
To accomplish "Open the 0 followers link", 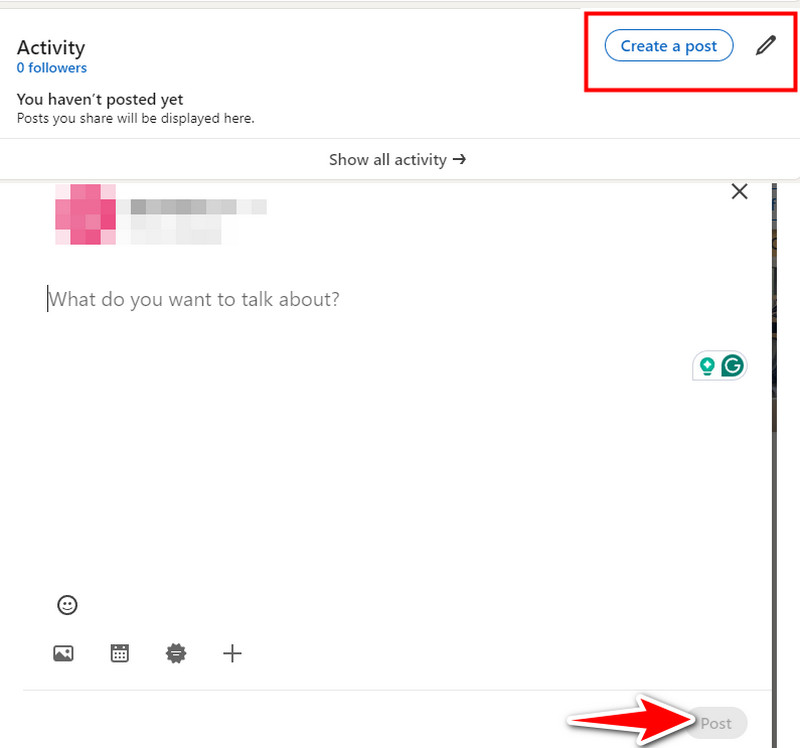I will [52, 68].
